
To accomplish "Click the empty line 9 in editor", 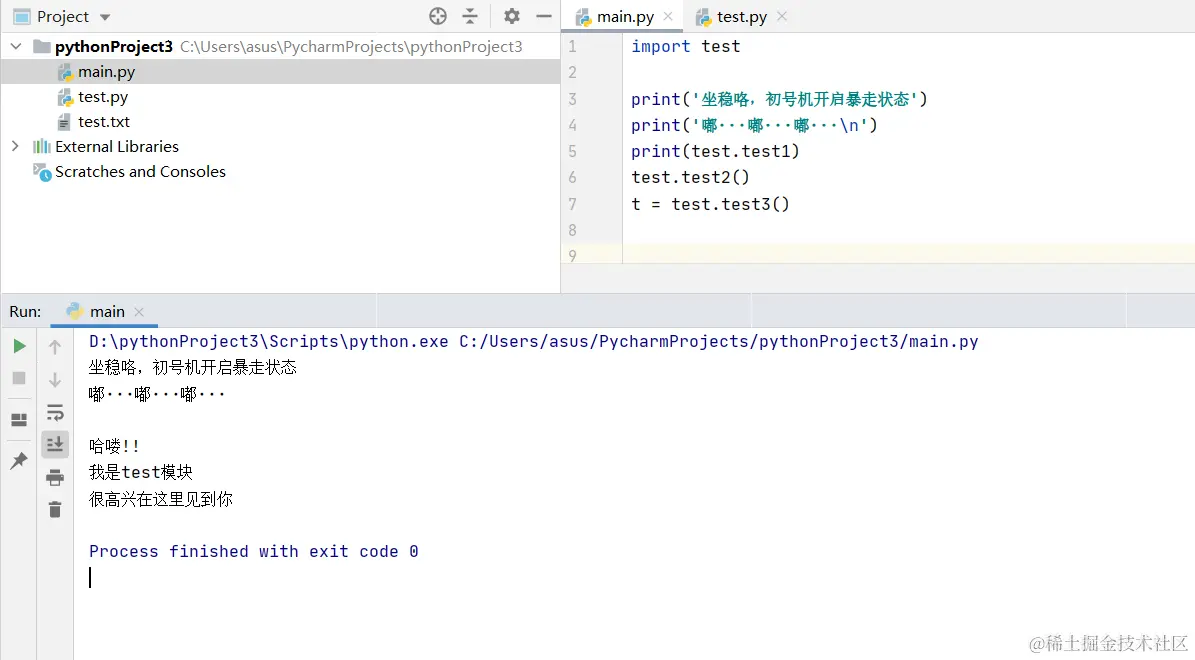I will [907, 255].
